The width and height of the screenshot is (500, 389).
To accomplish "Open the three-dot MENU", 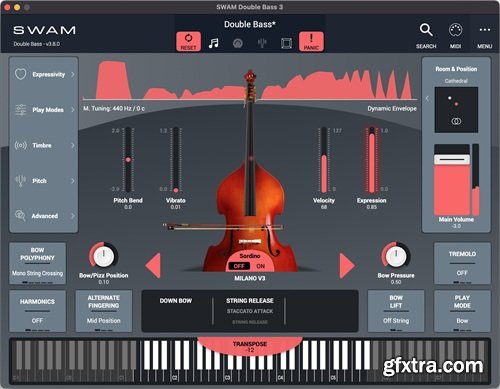I will click(x=484, y=30).
